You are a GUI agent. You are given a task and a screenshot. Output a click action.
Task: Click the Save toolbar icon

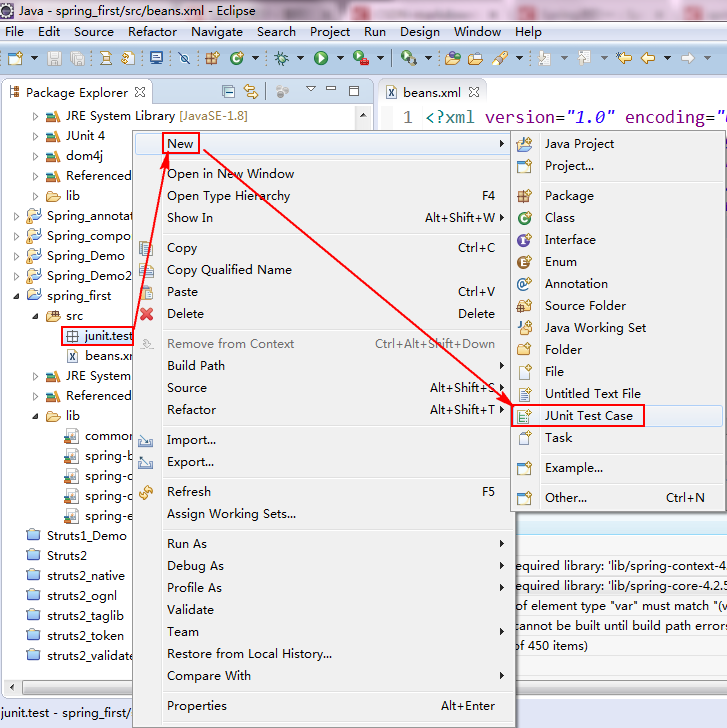[54, 58]
